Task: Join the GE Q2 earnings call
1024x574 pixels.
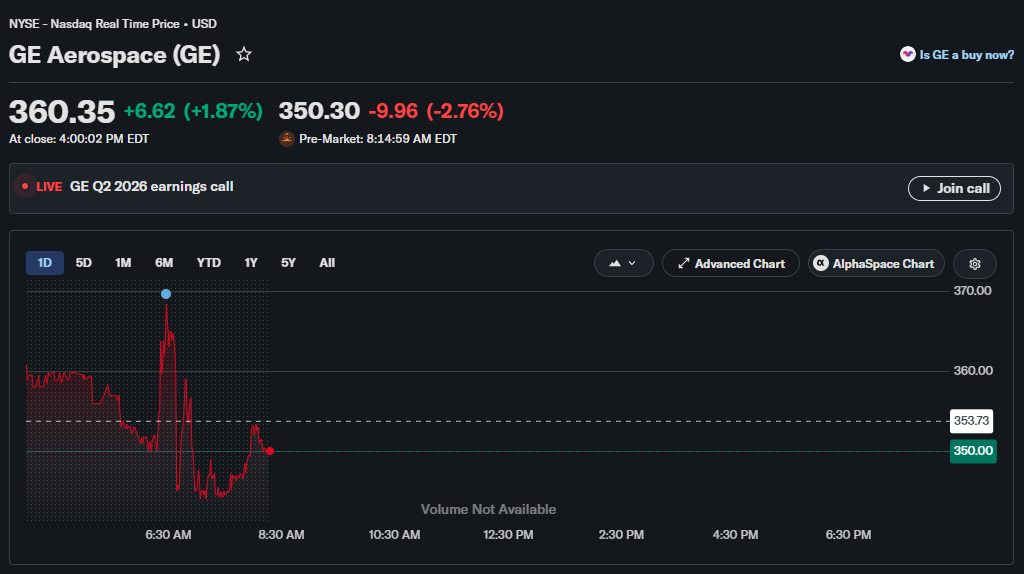Action: 954,188
